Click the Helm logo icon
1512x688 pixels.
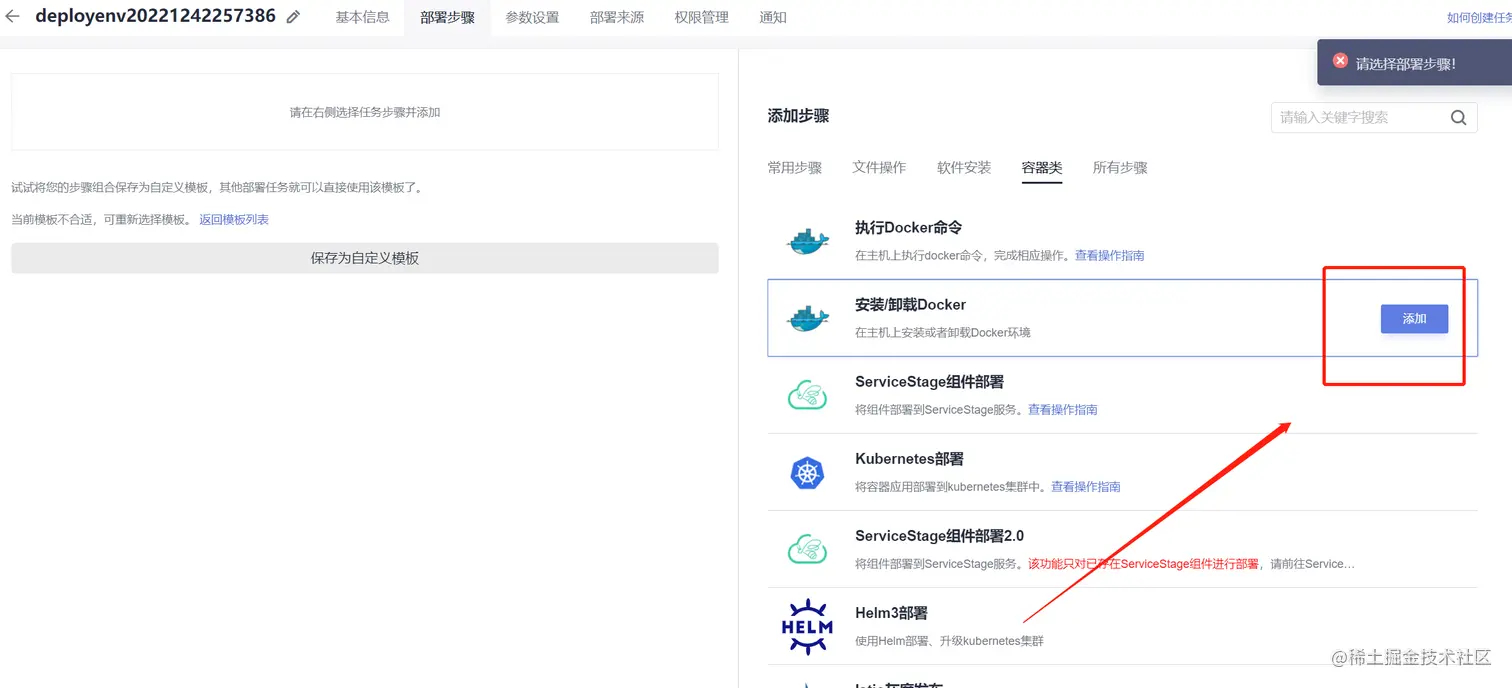(807, 627)
